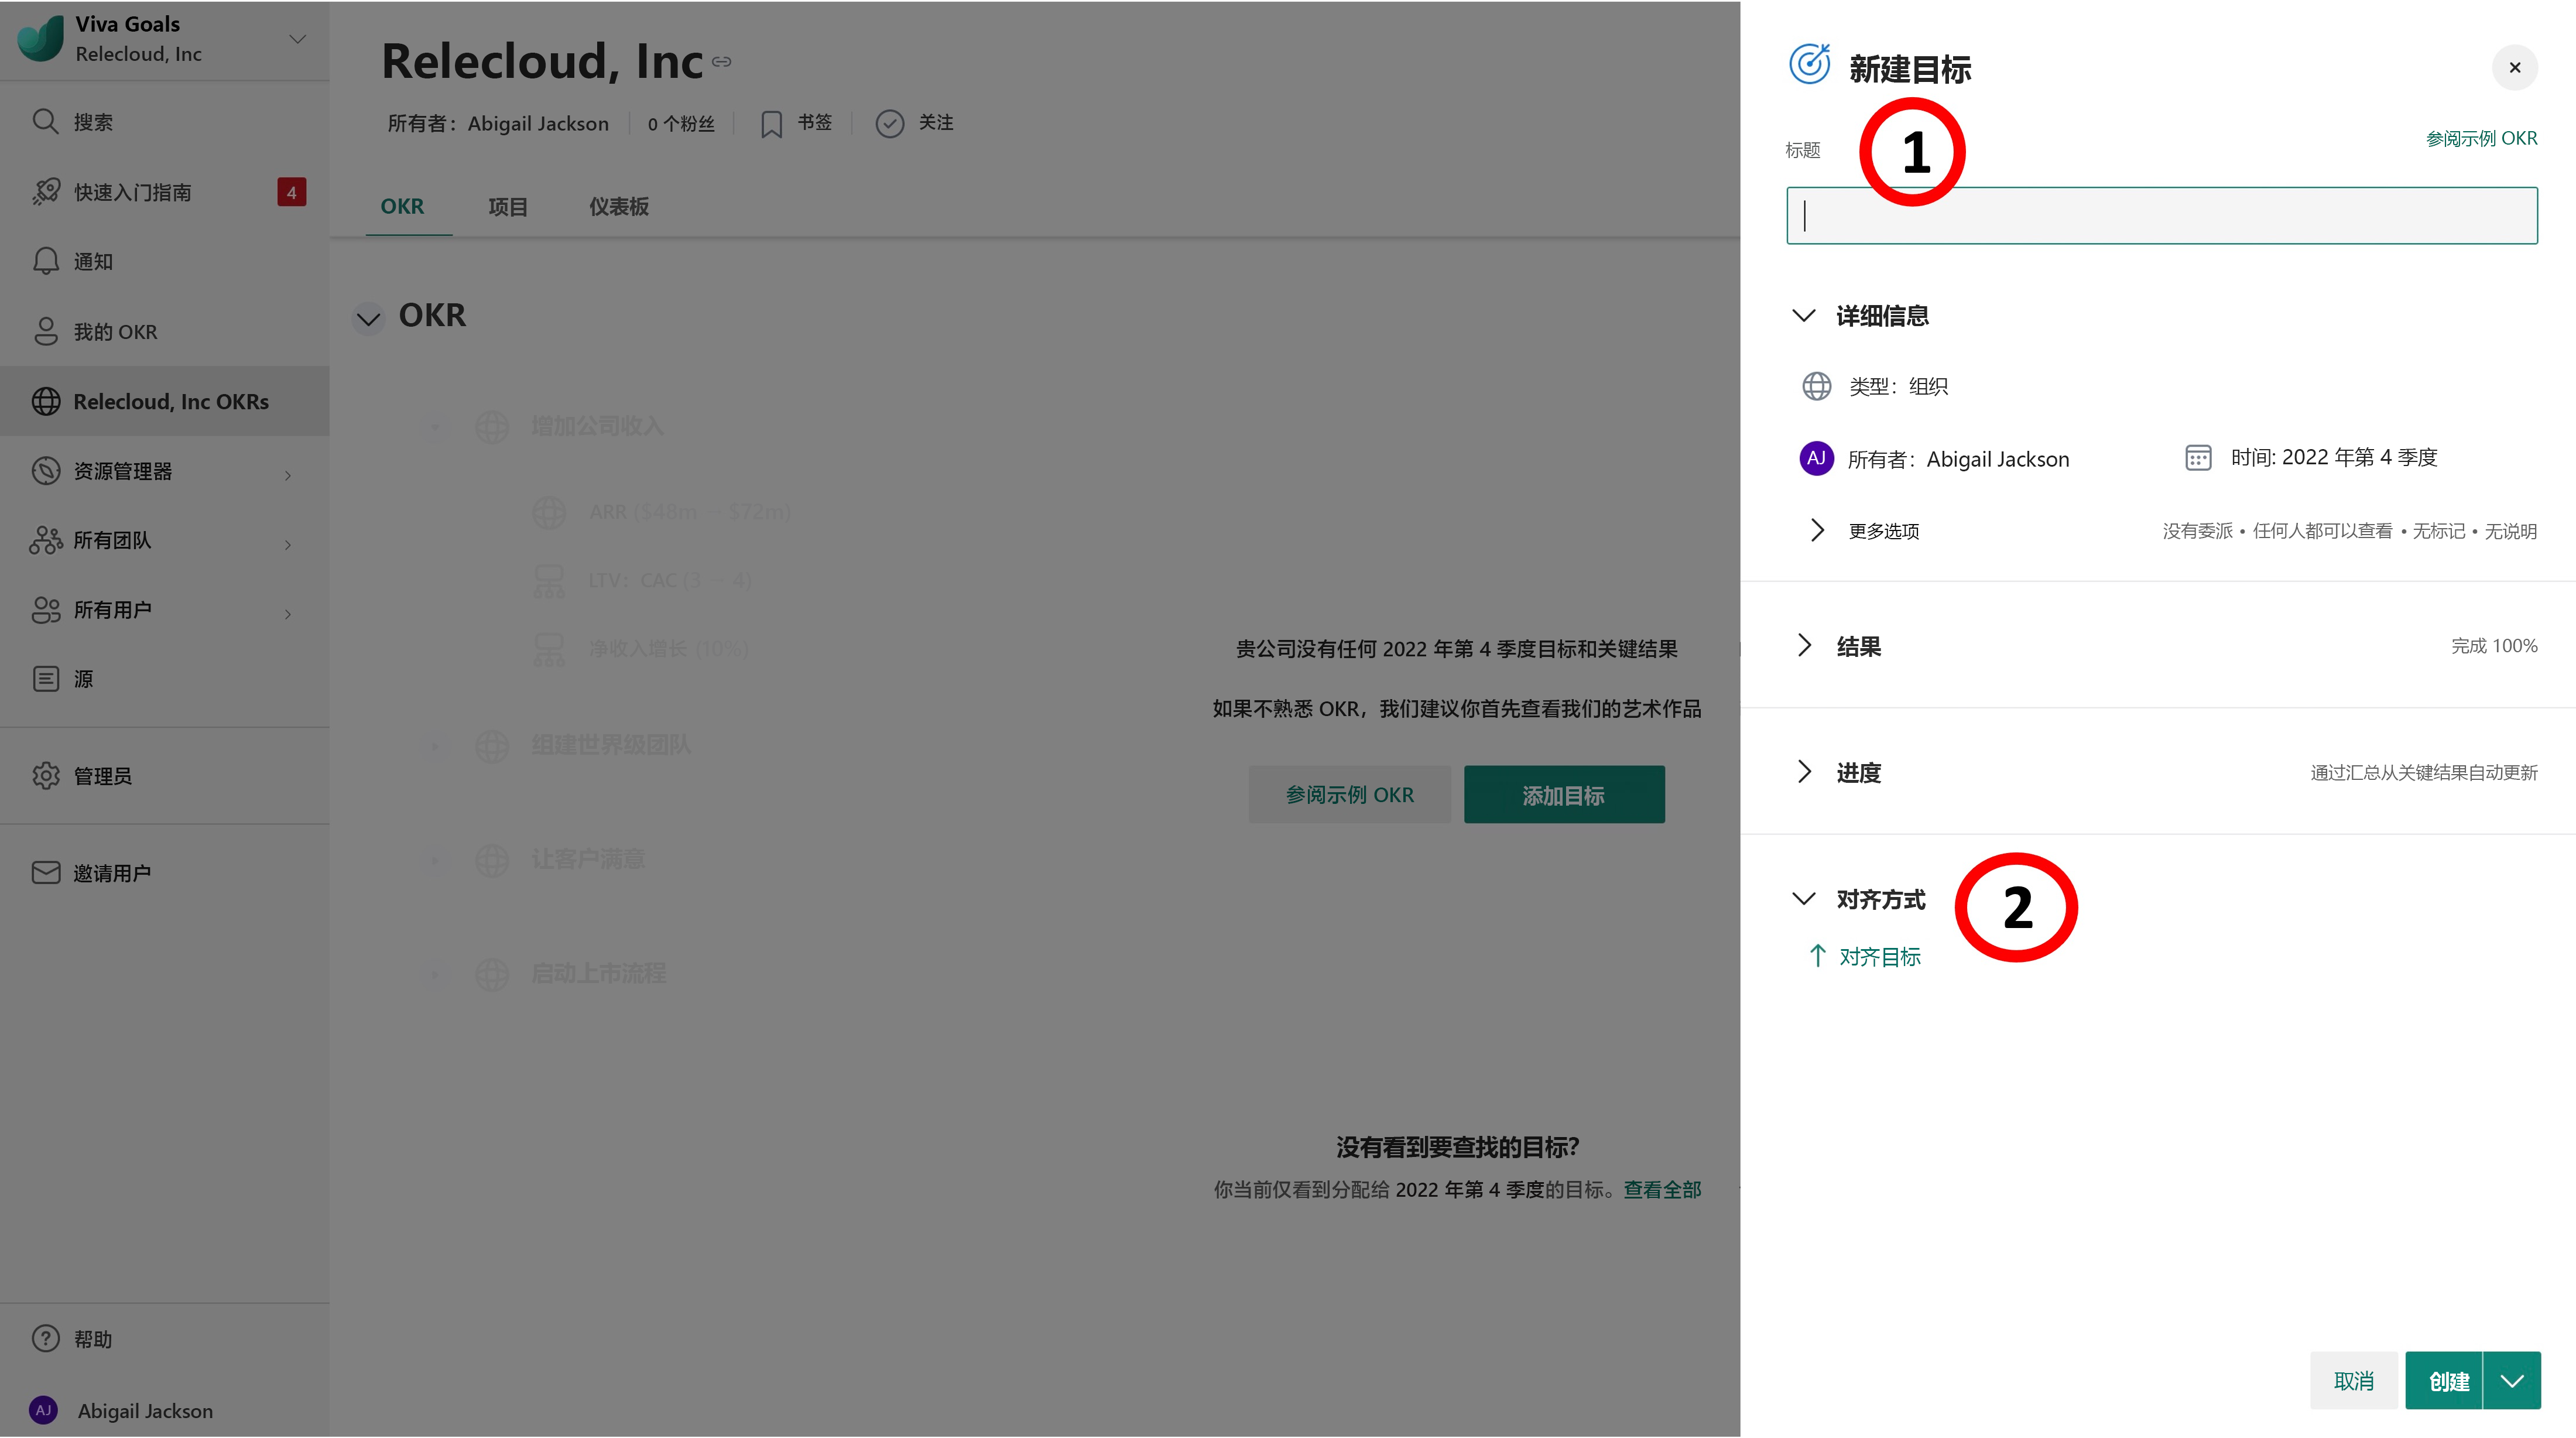Collapse the 对齐方式 section
Image resolution: width=2576 pixels, height=1438 pixels.
(x=1803, y=899)
